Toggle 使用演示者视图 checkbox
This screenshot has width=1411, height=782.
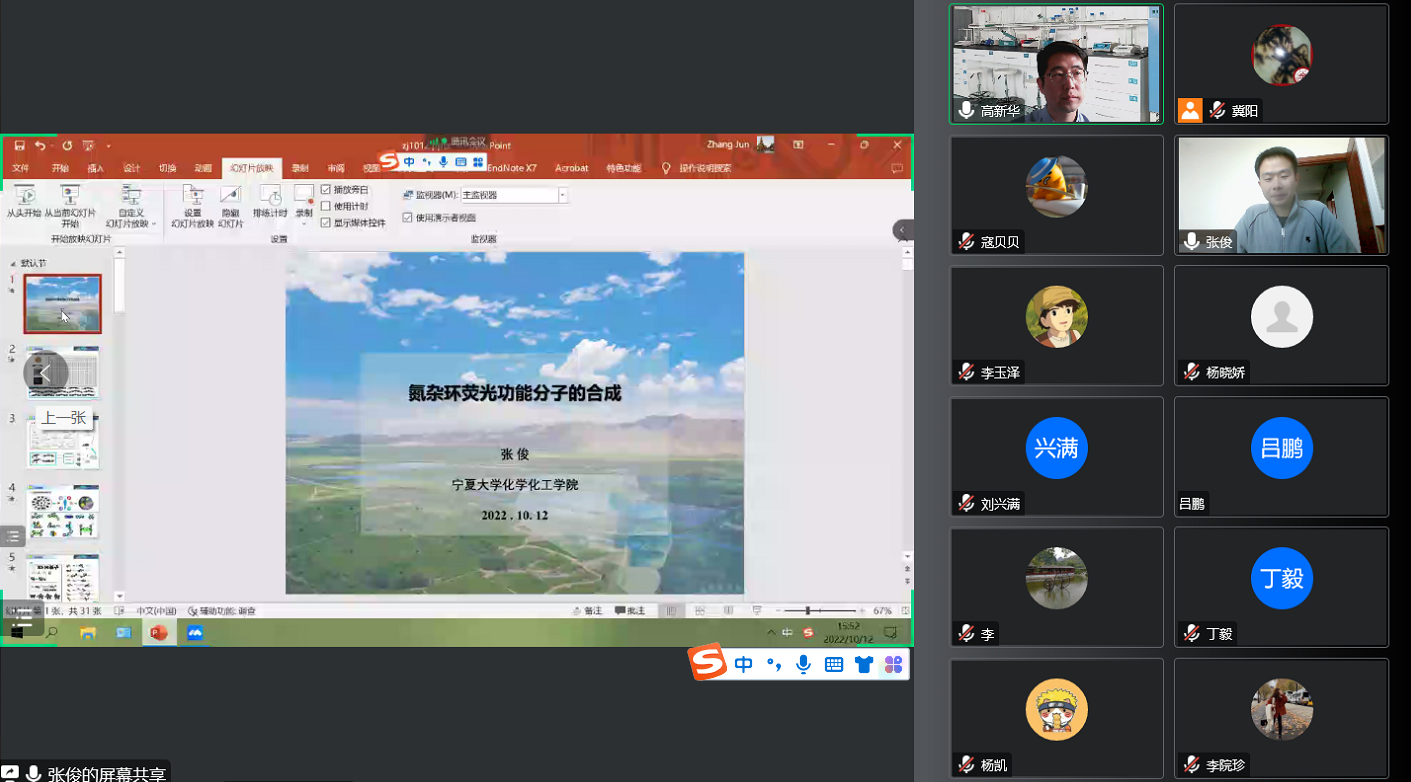[x=407, y=217]
